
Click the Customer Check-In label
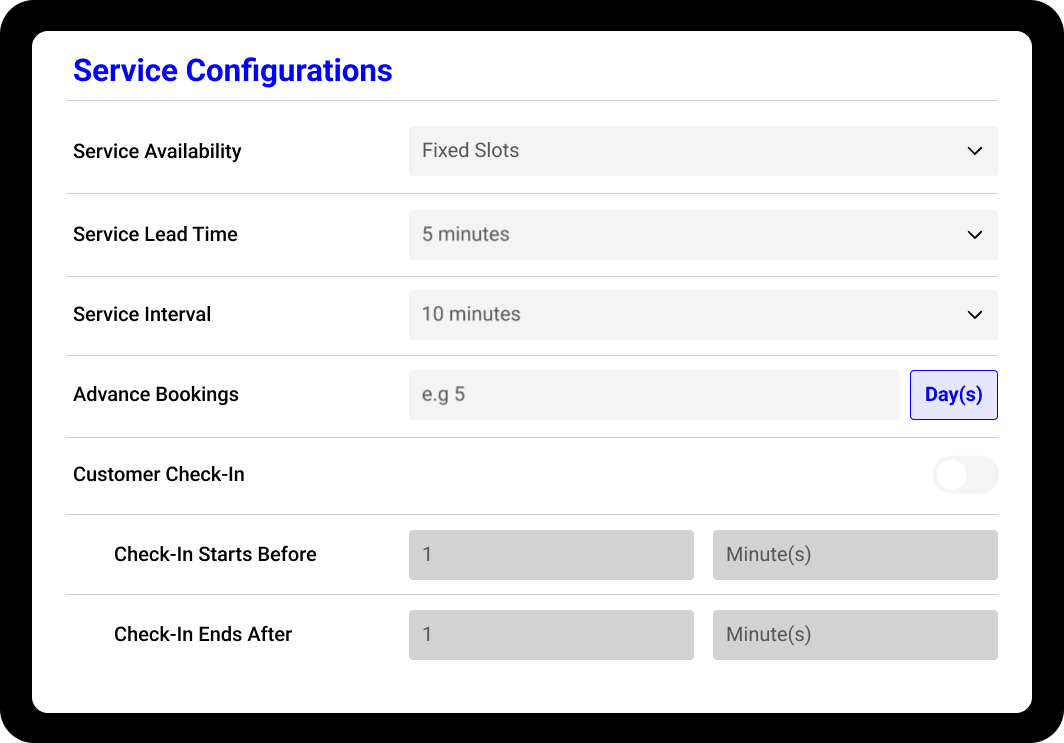[x=158, y=475]
